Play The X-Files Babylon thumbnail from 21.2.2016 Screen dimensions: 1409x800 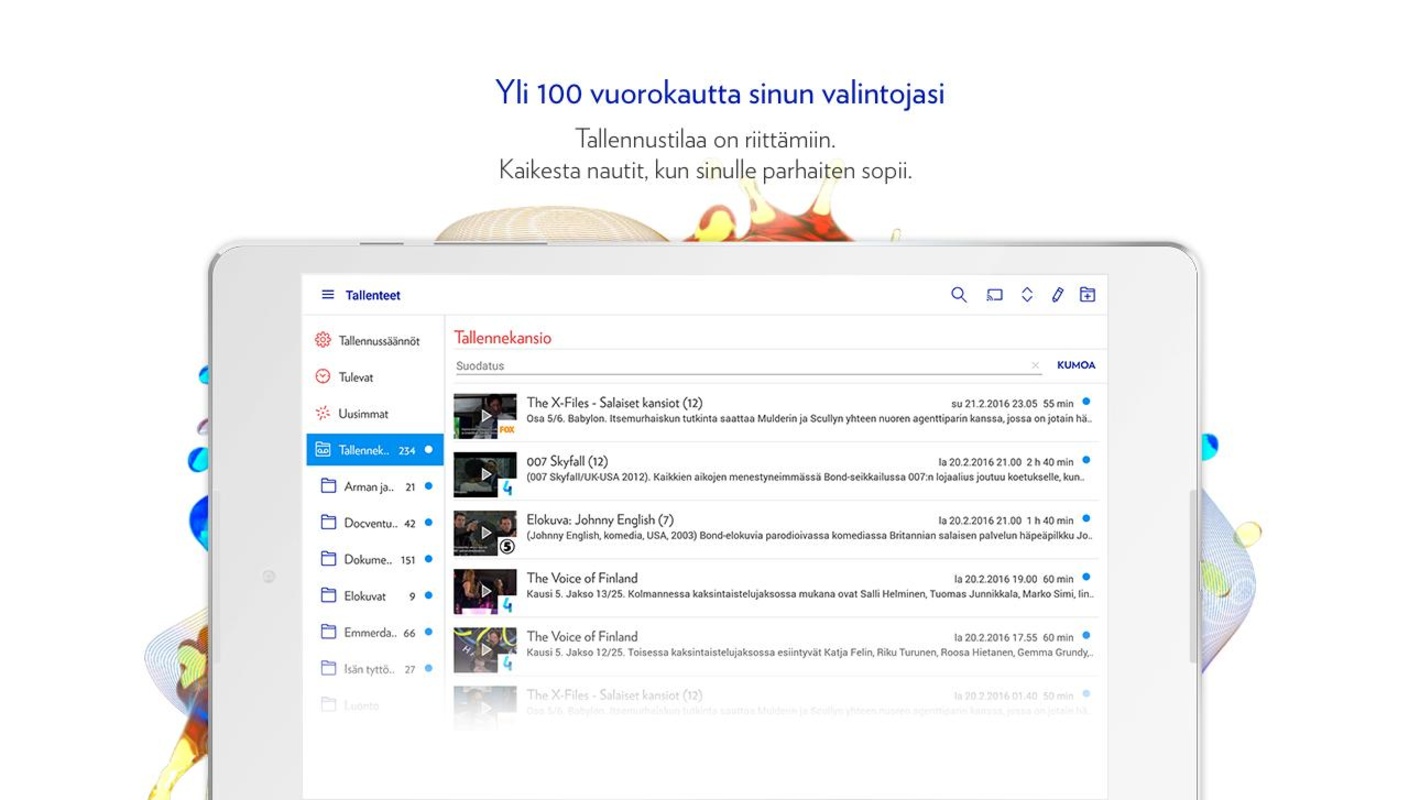click(485, 416)
